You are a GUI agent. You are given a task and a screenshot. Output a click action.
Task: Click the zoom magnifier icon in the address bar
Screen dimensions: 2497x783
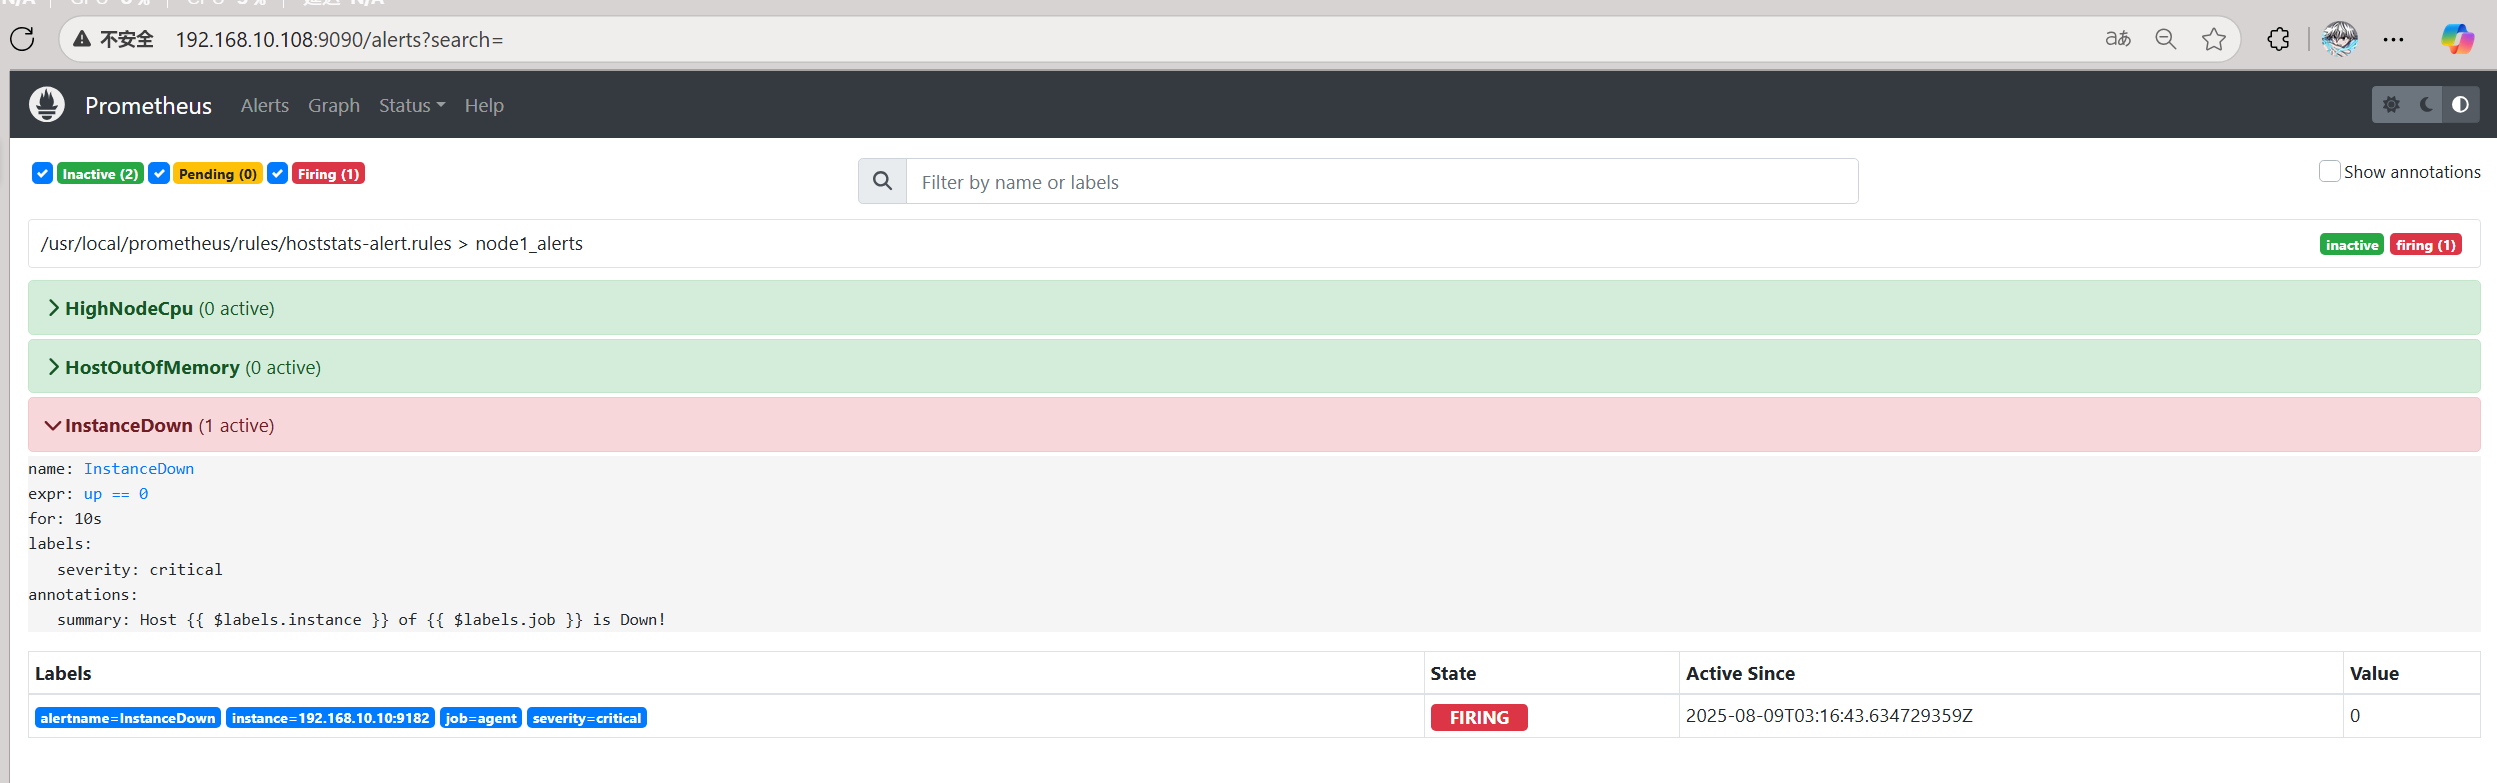point(2166,39)
